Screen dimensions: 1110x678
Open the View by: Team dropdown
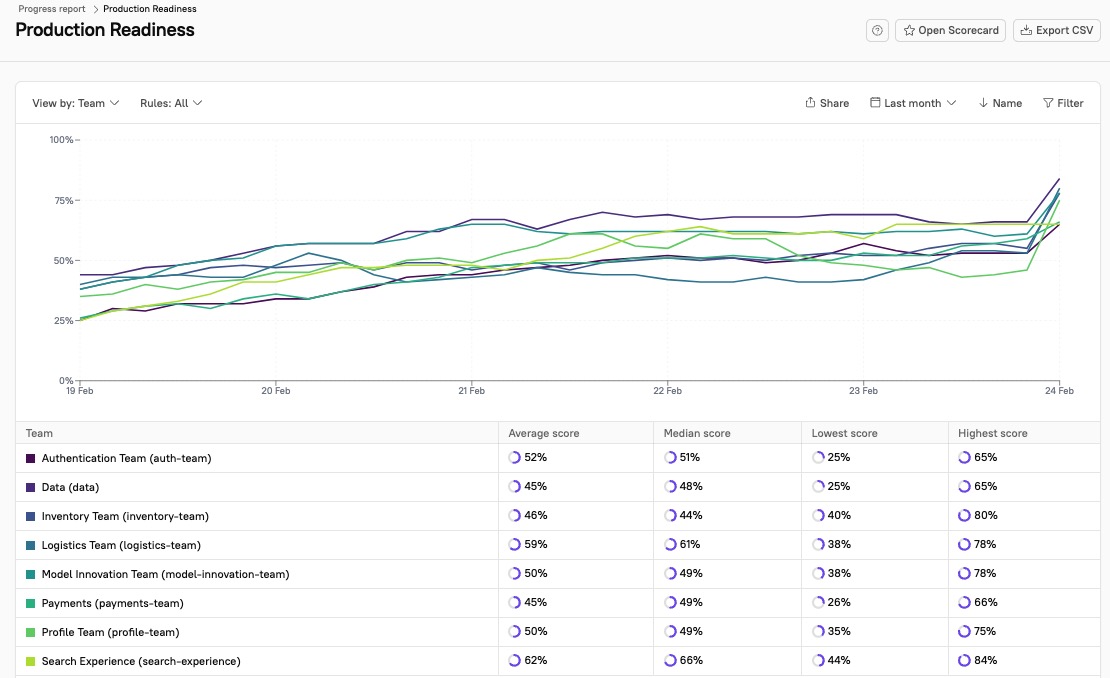click(76, 103)
